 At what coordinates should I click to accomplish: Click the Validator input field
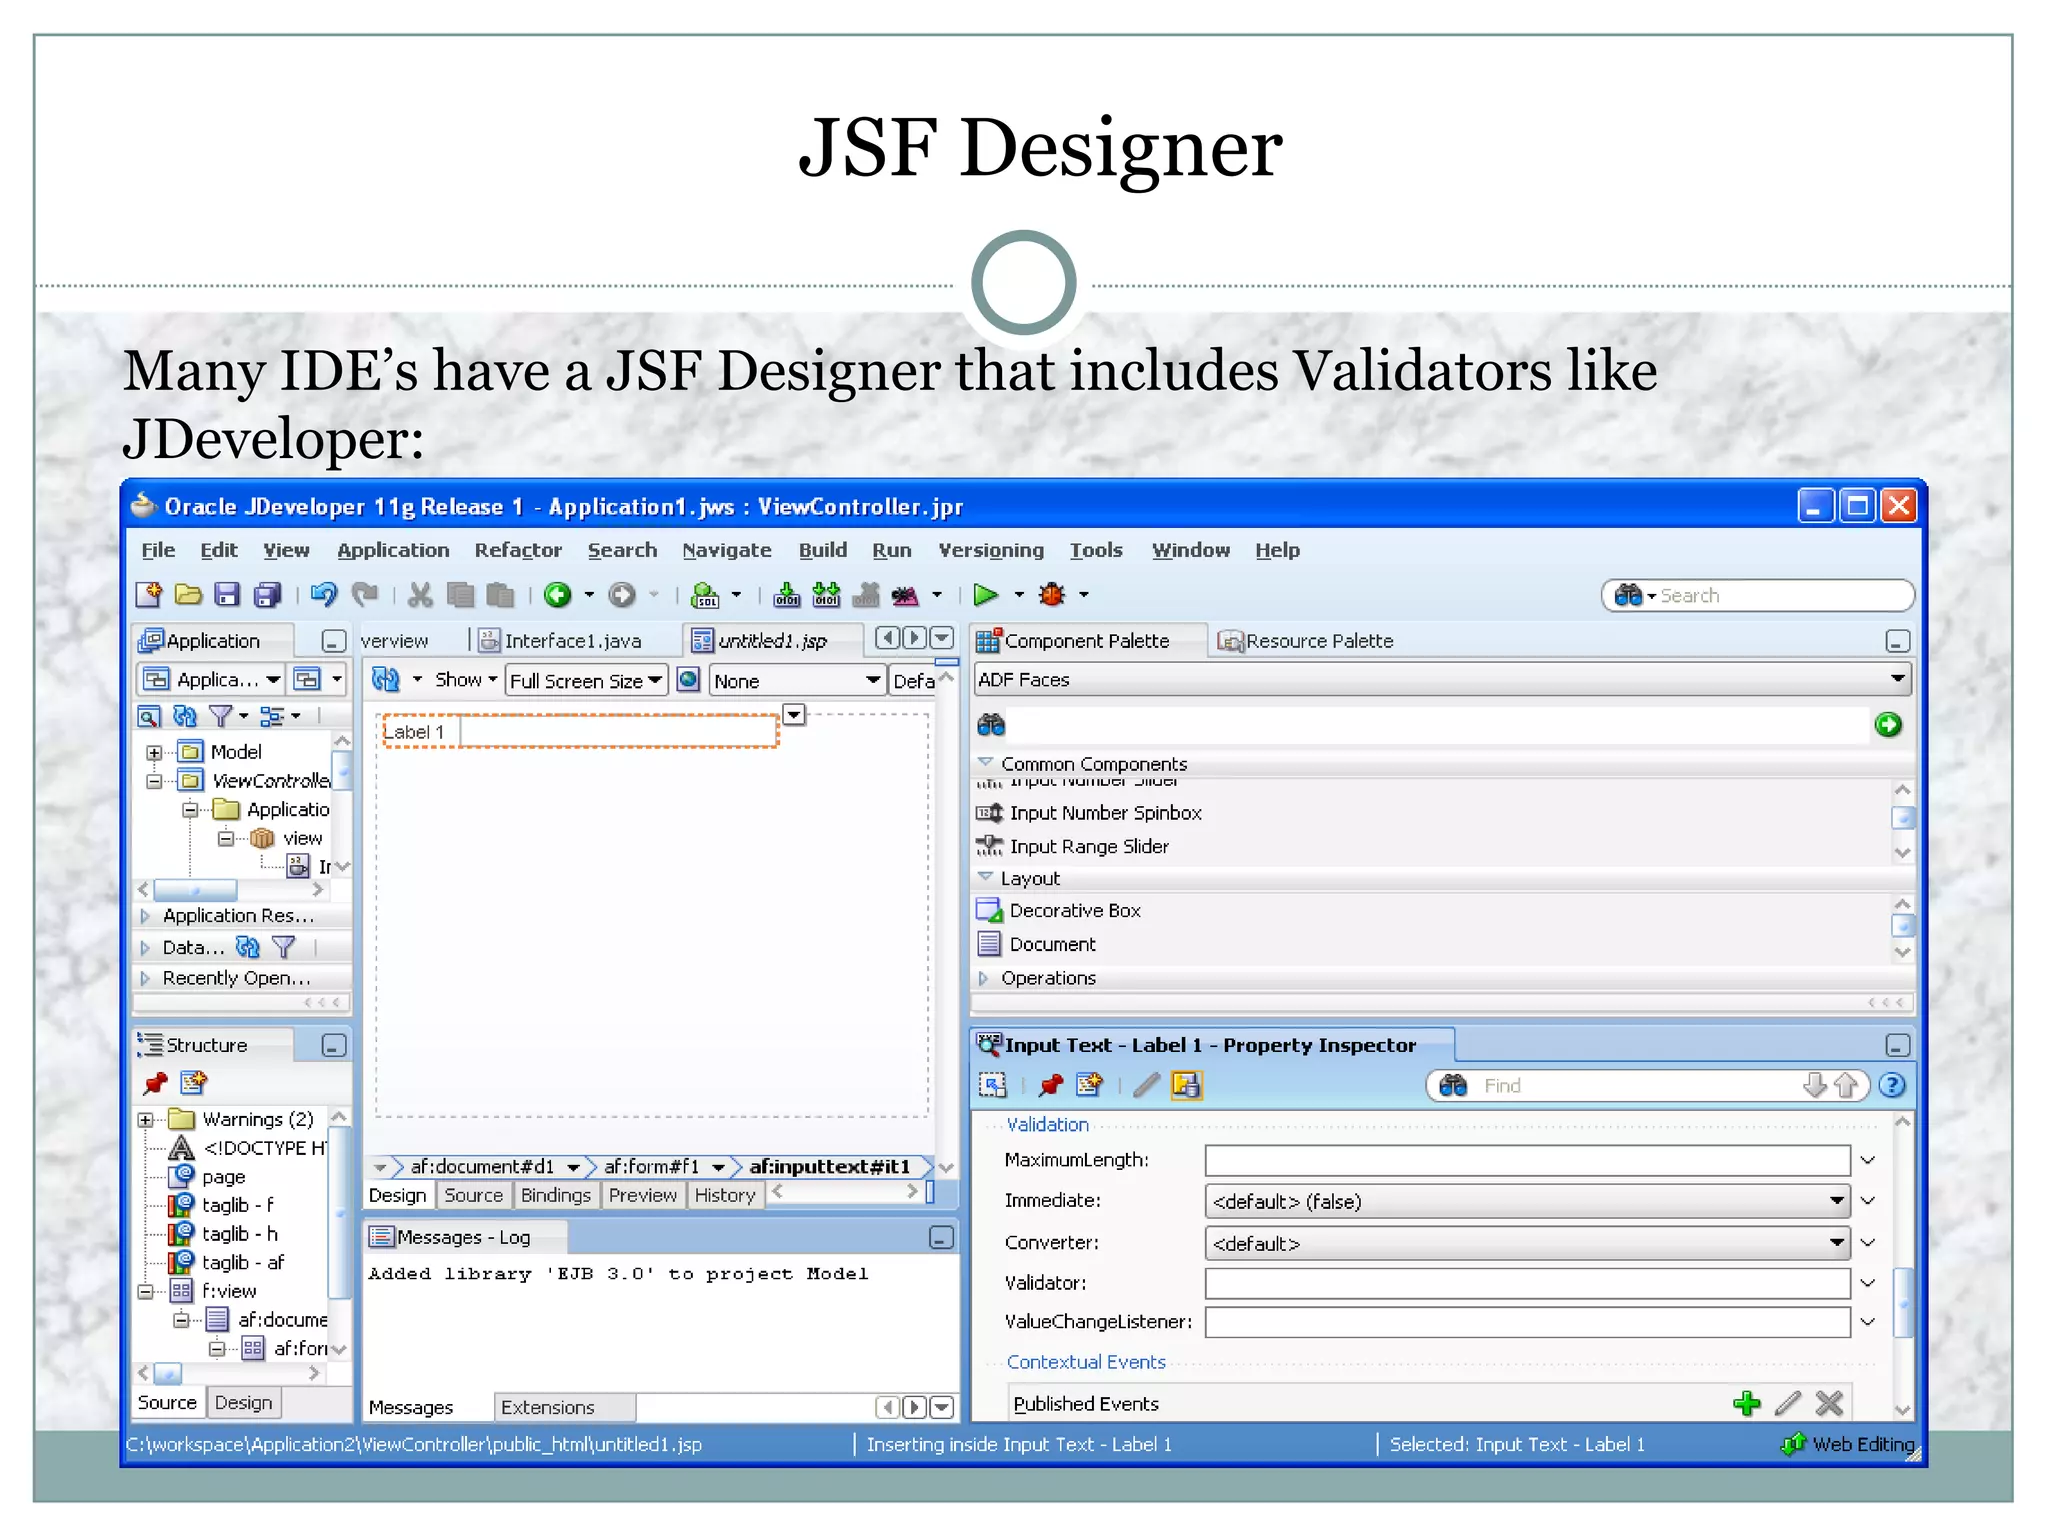coord(1527,1283)
